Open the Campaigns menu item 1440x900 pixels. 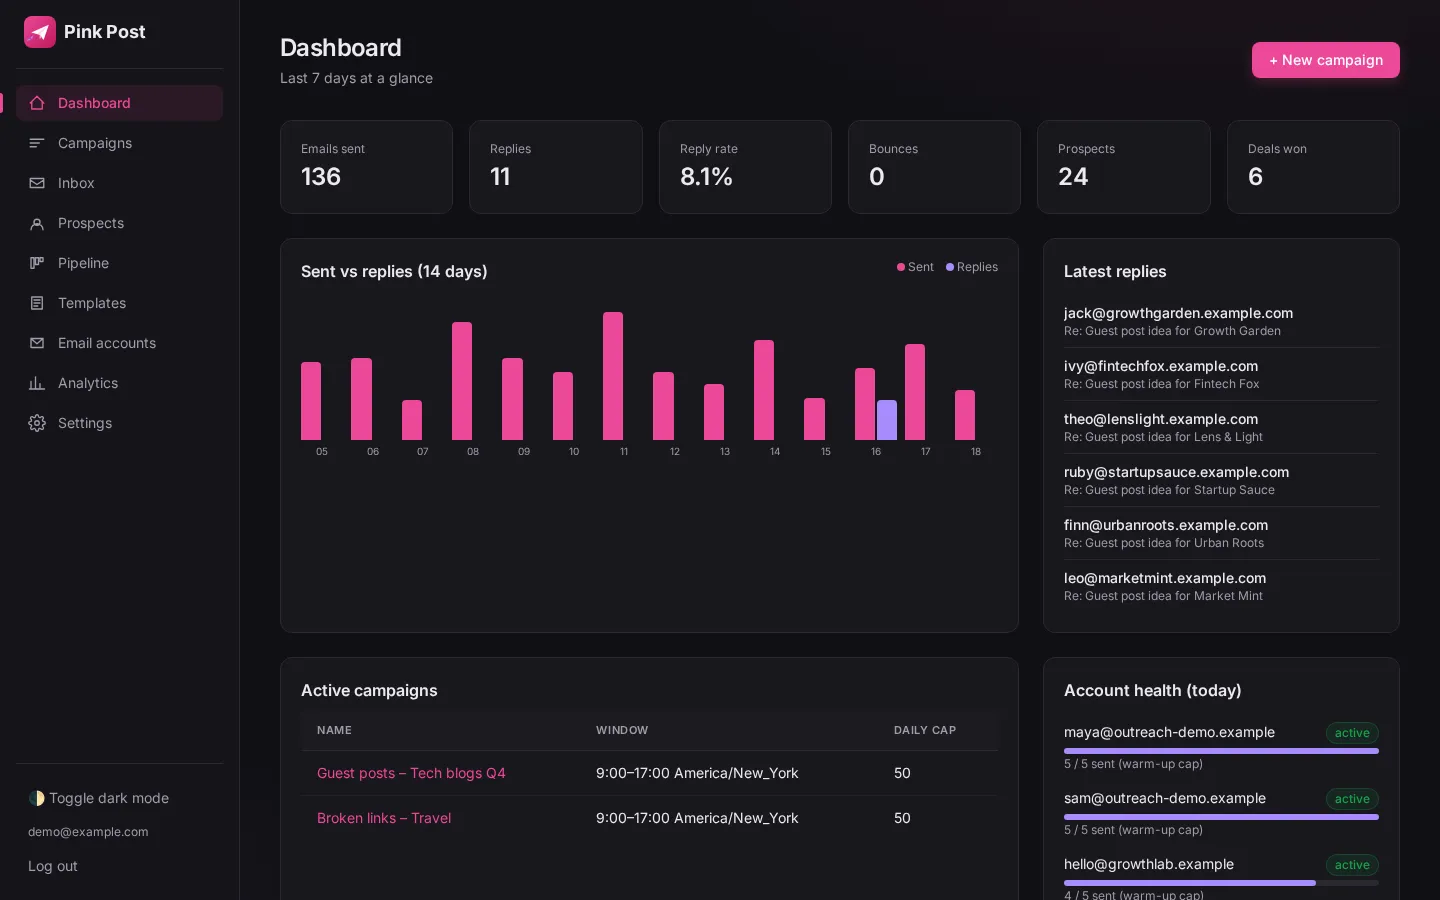coord(119,143)
